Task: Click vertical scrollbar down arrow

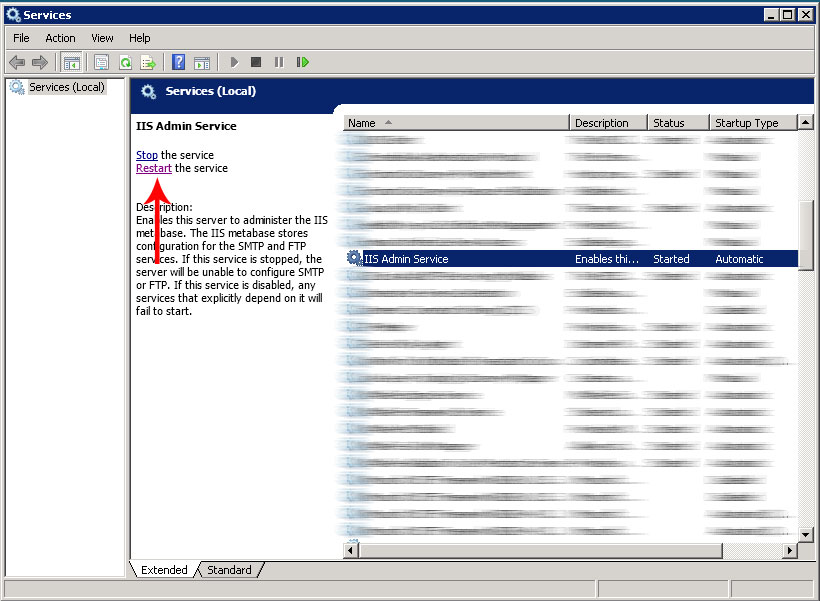Action: pos(805,535)
